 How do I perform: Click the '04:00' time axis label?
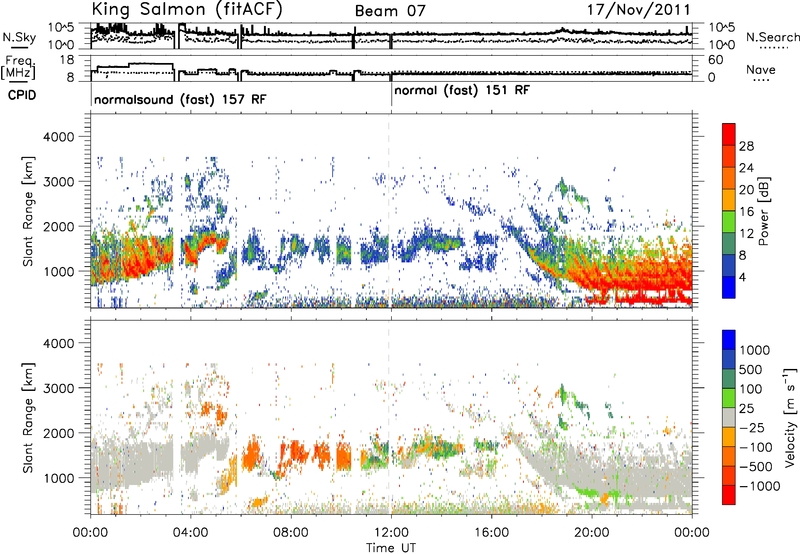[x=191, y=533]
